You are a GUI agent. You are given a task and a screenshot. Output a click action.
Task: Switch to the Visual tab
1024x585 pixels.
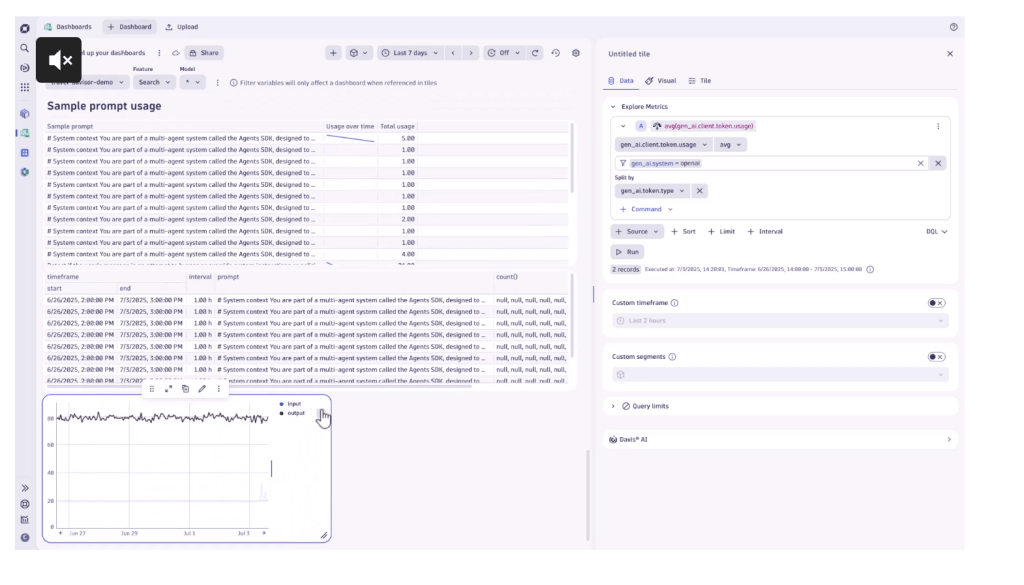(661, 81)
